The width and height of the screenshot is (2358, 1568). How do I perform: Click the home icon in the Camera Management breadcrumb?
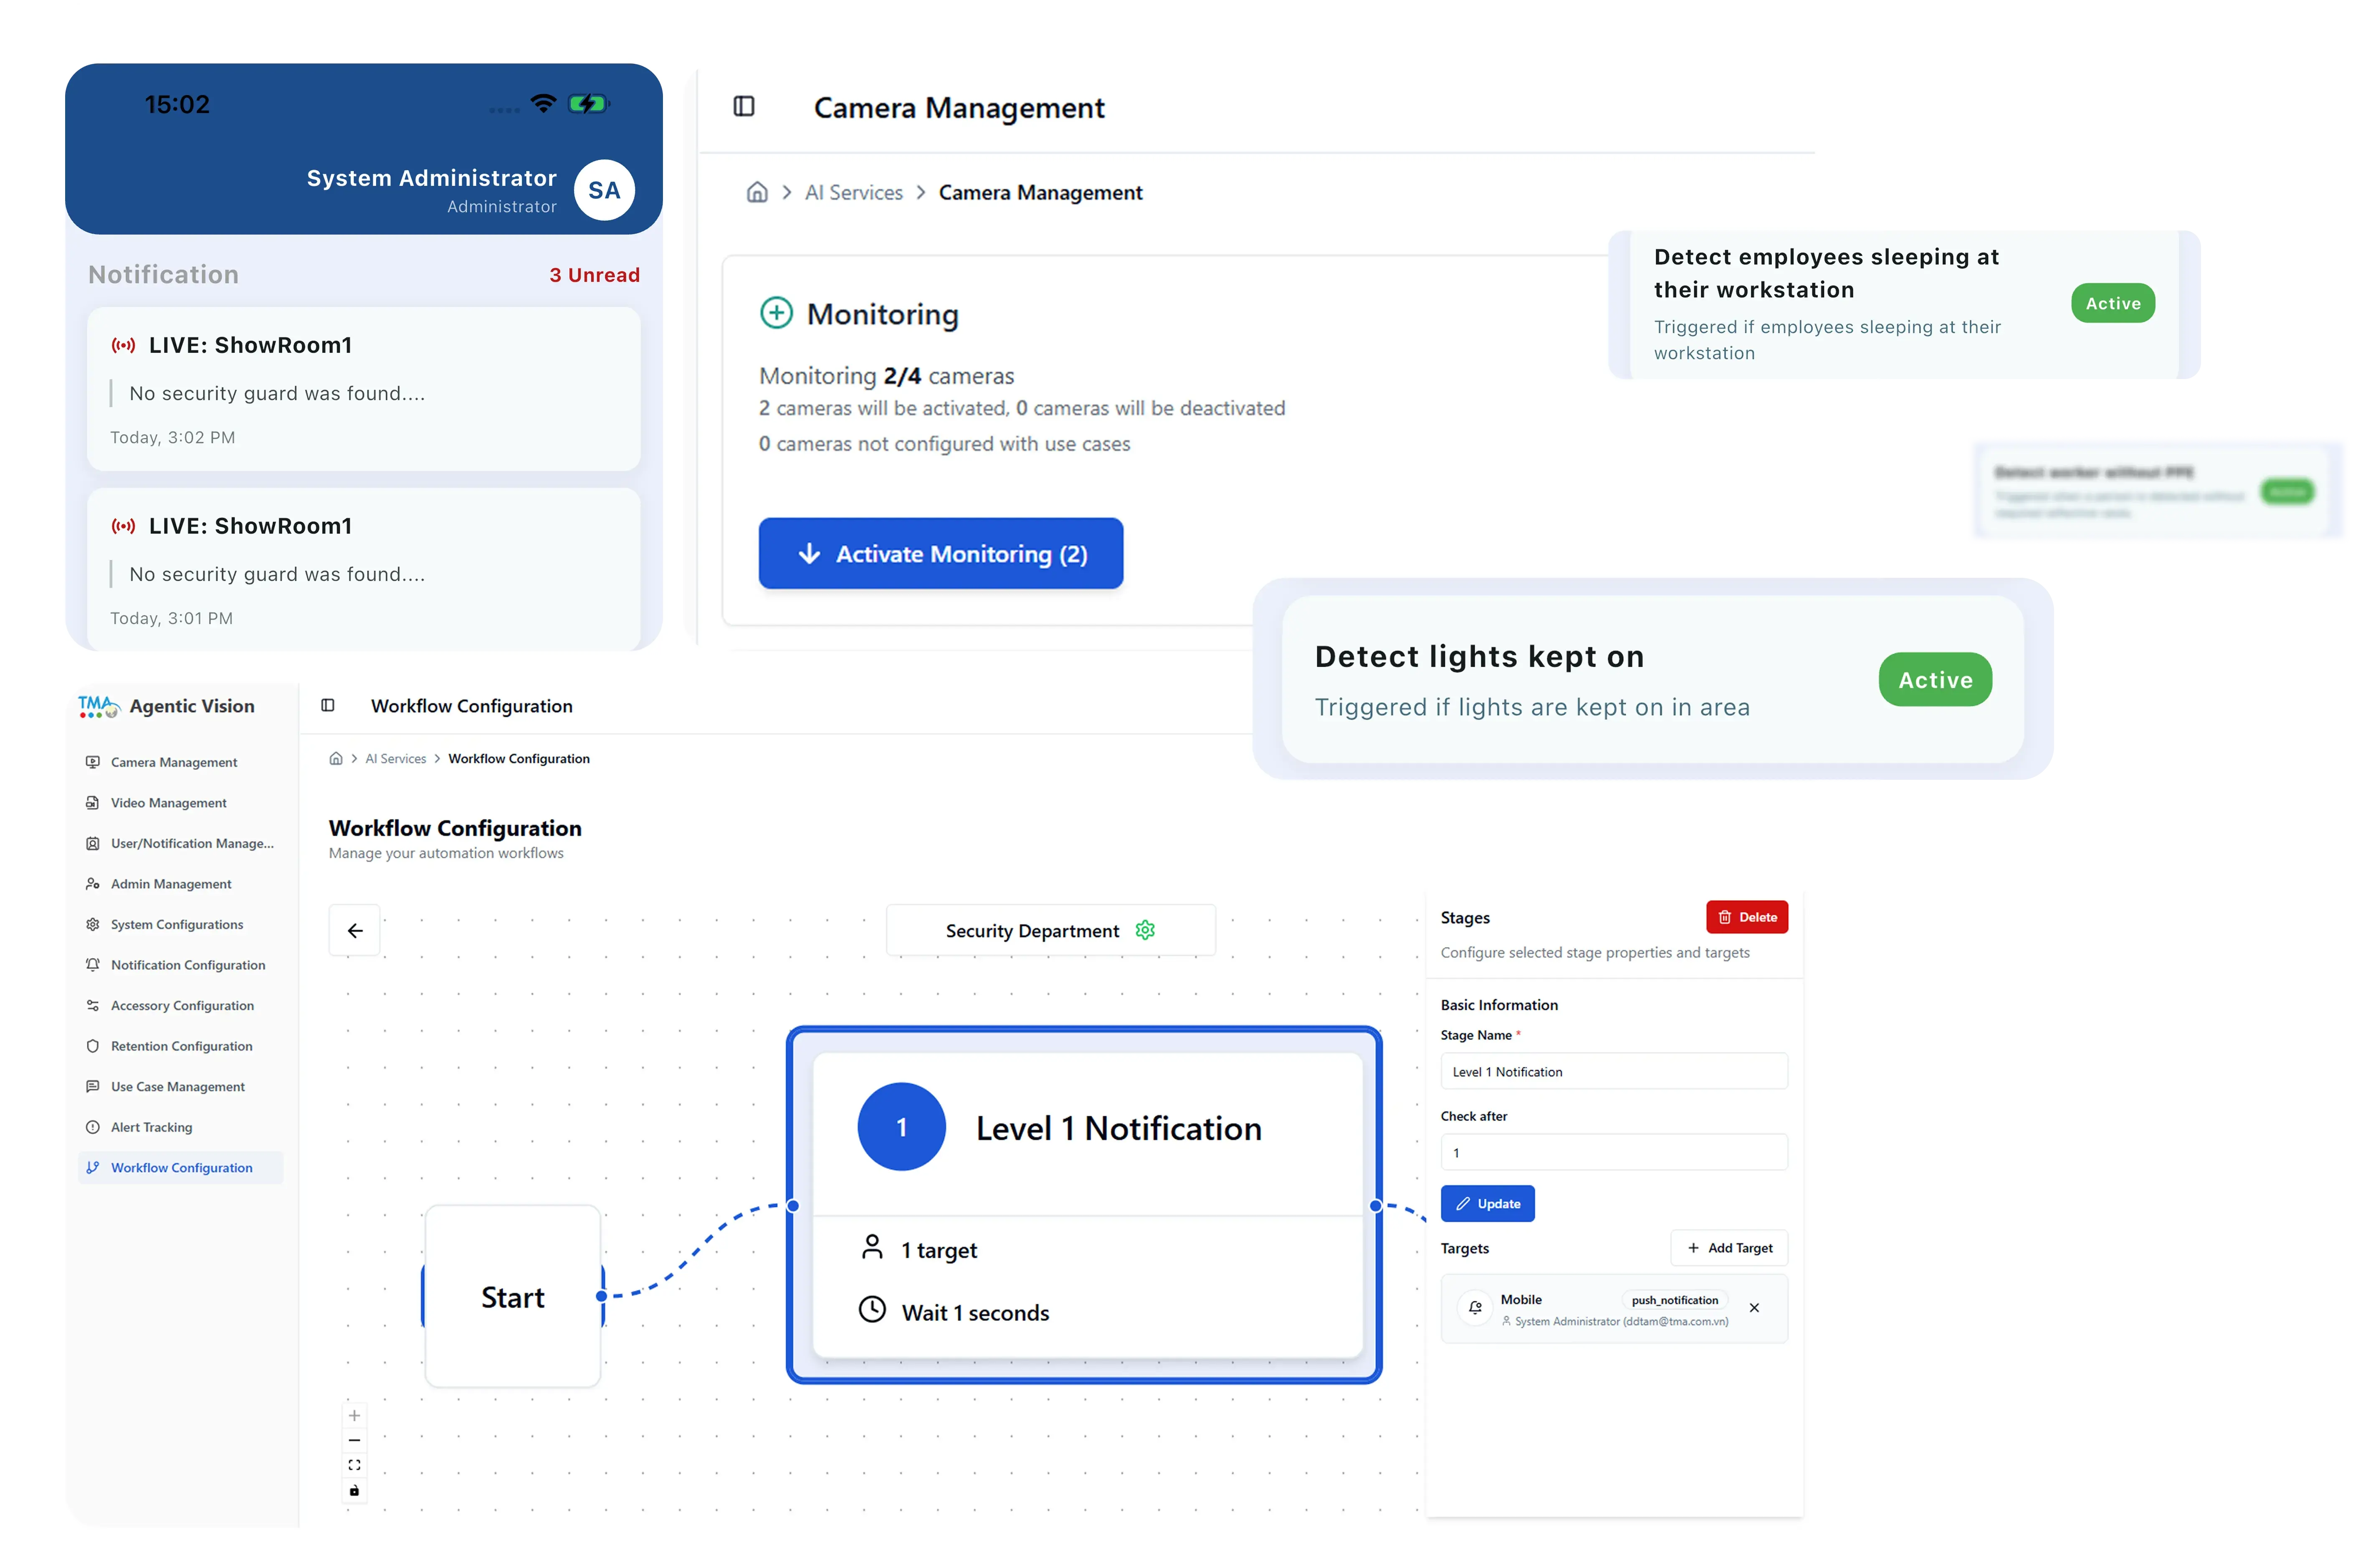[757, 192]
